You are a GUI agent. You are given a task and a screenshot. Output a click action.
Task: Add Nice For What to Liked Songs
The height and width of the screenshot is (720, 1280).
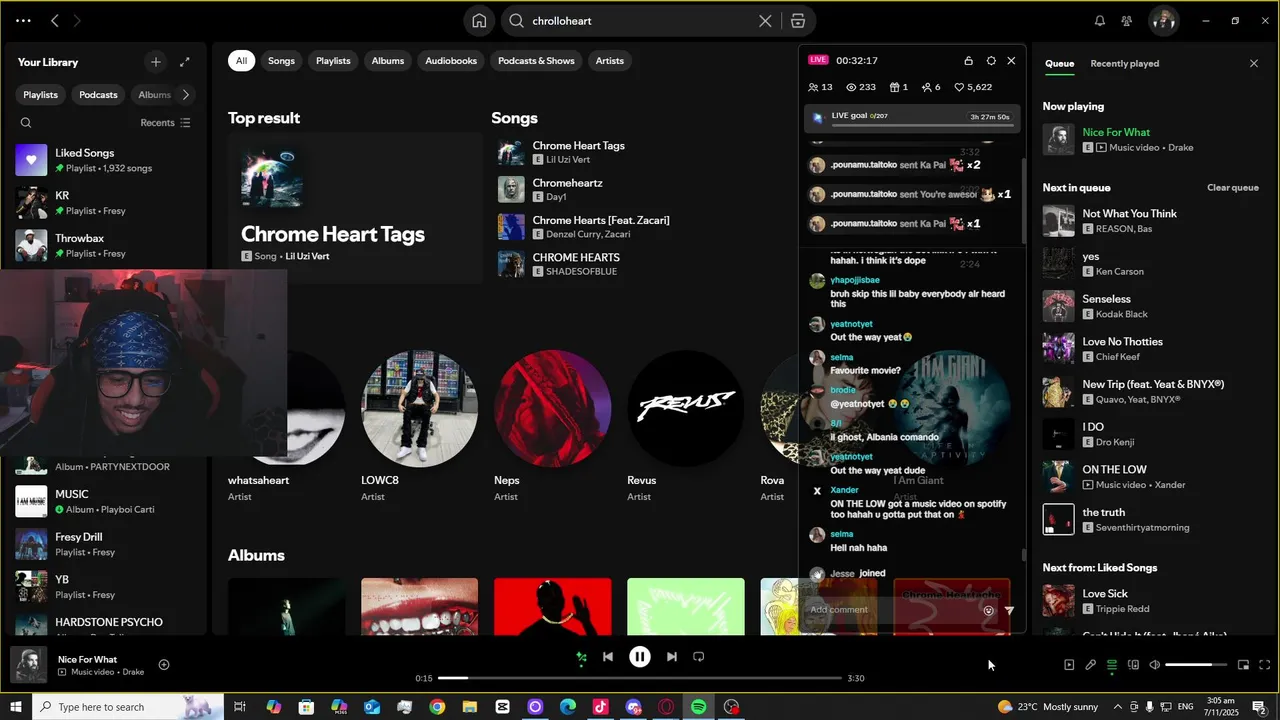(164, 665)
